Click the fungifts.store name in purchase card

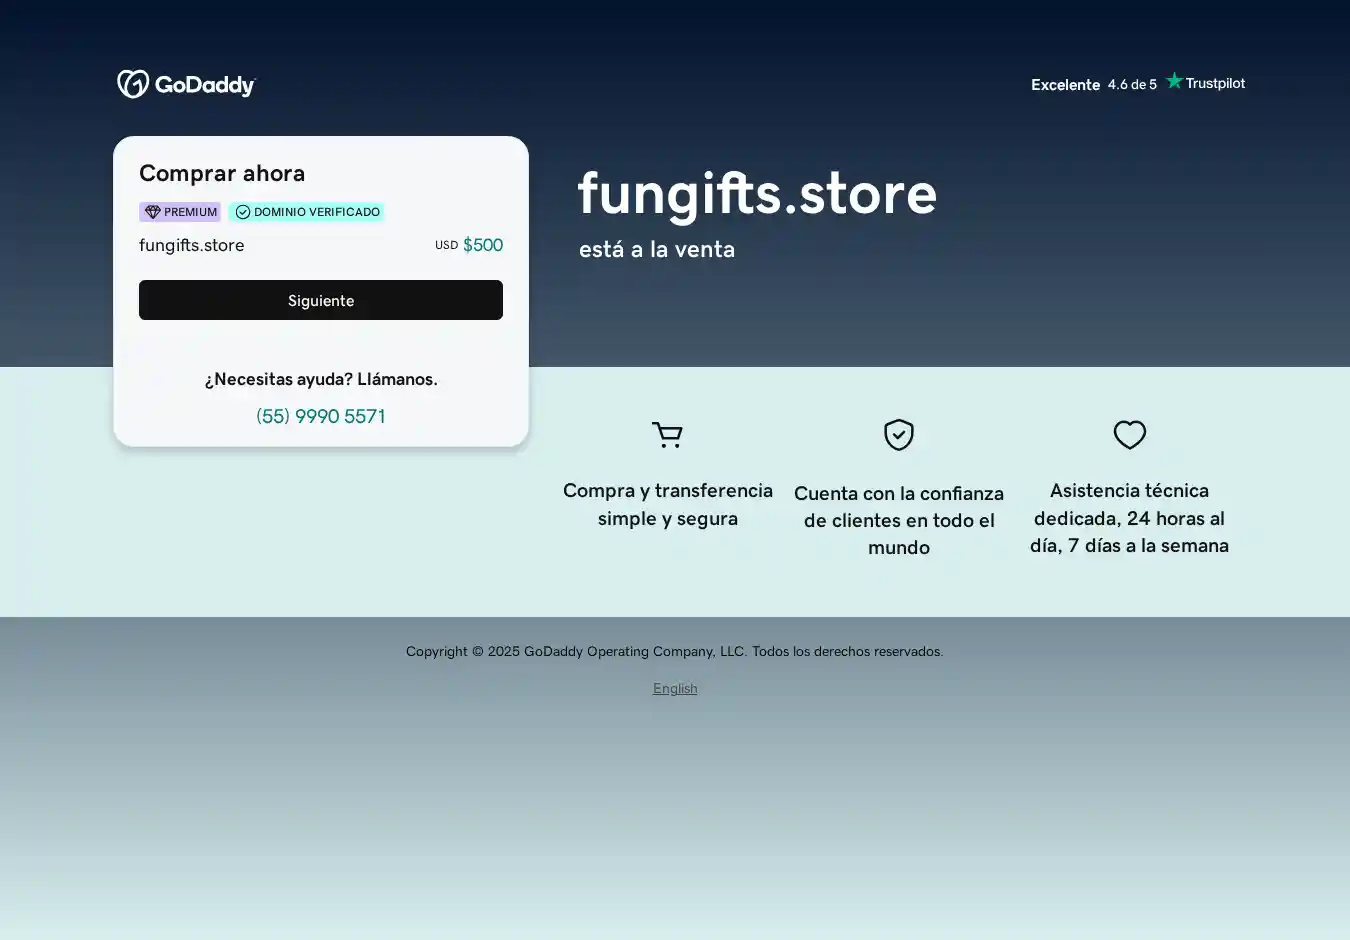(191, 245)
